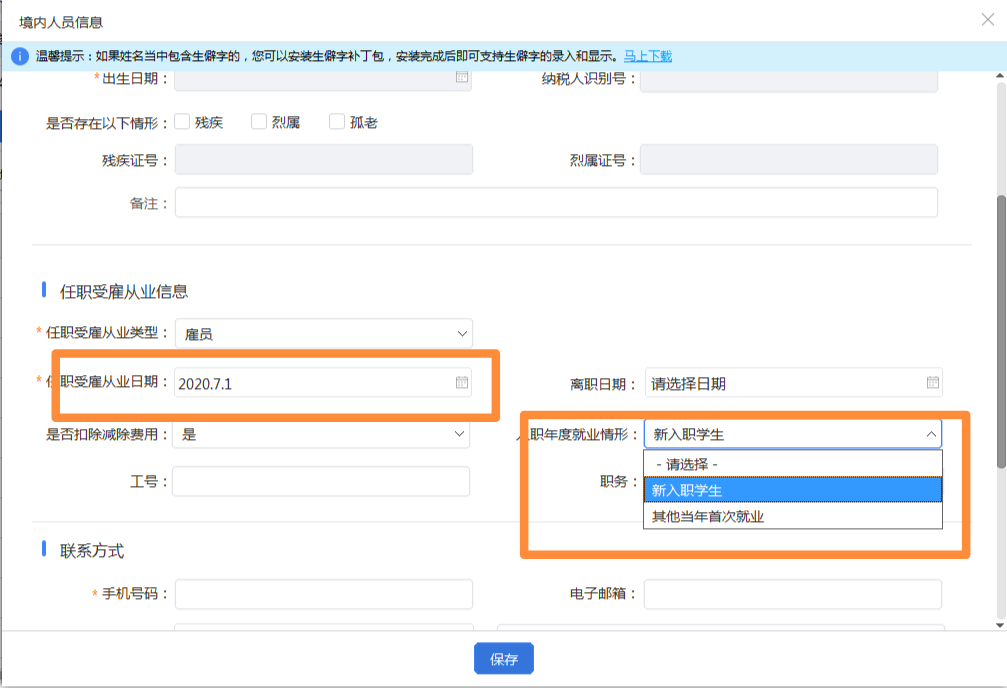Click the 出生日期 field

tap(323, 80)
